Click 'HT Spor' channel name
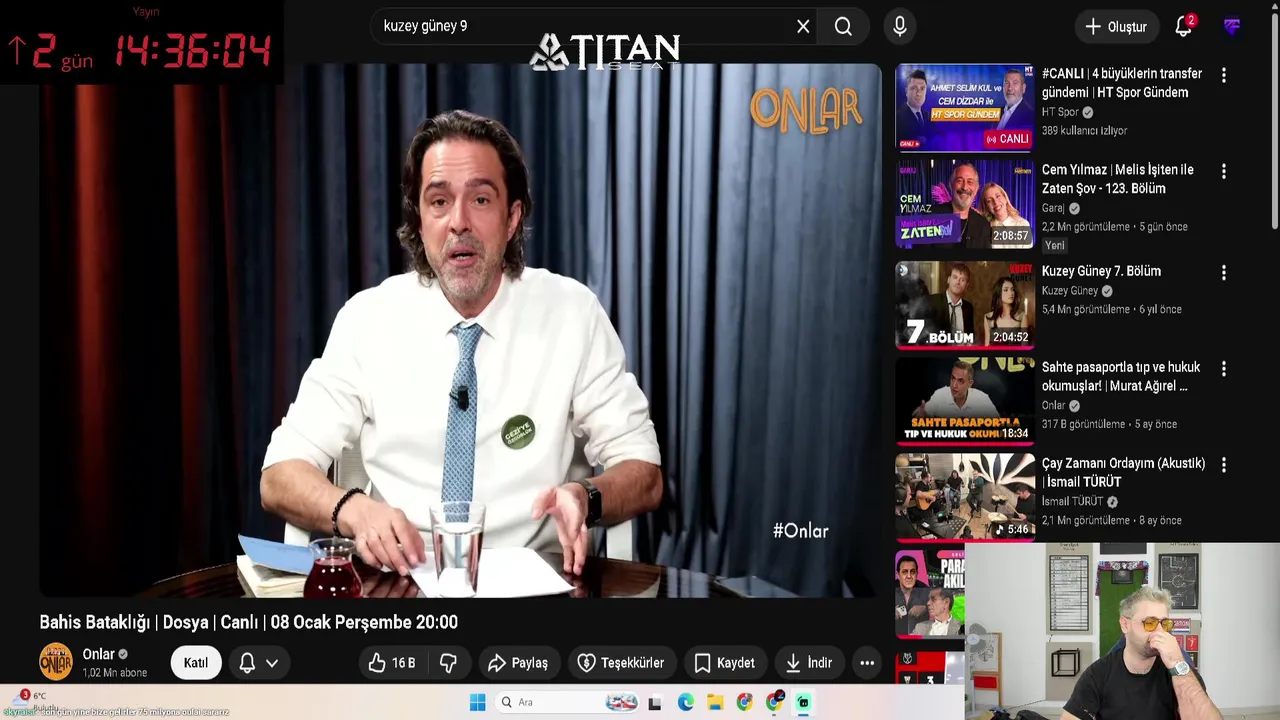The width and height of the screenshot is (1280, 720). (x=1060, y=112)
